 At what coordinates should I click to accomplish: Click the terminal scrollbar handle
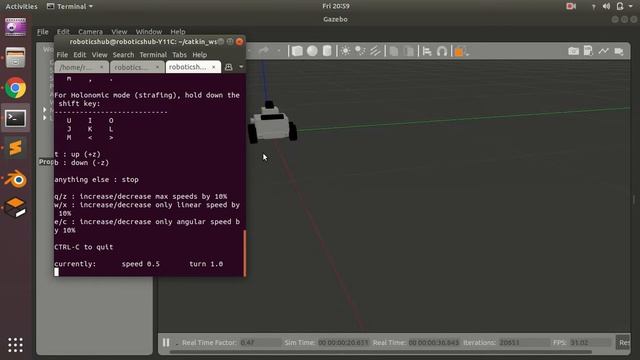(244, 253)
